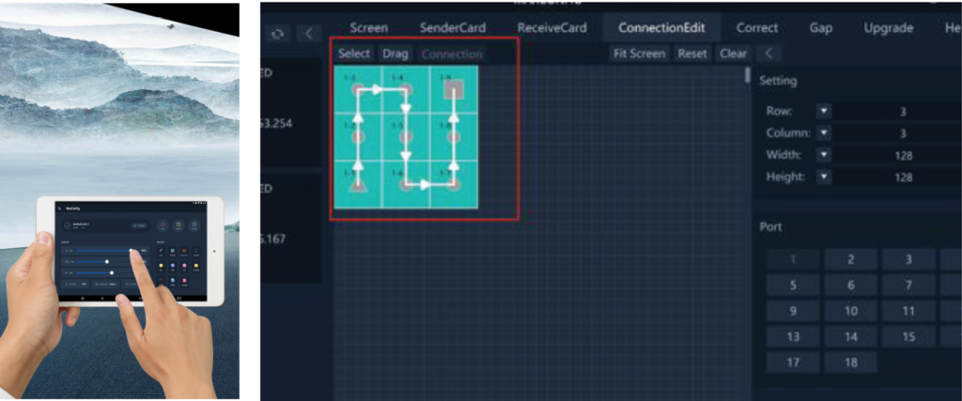Choose the Connection mode button

(x=452, y=54)
